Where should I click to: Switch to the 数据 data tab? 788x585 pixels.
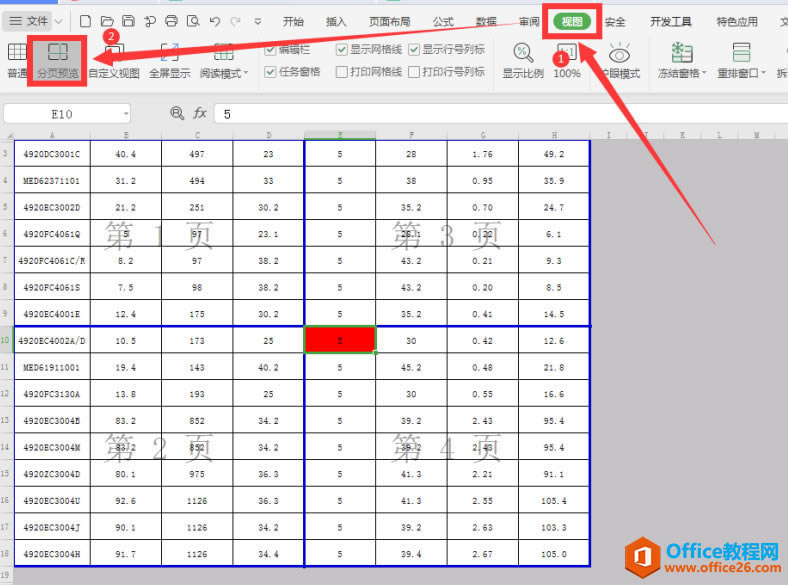coord(486,22)
